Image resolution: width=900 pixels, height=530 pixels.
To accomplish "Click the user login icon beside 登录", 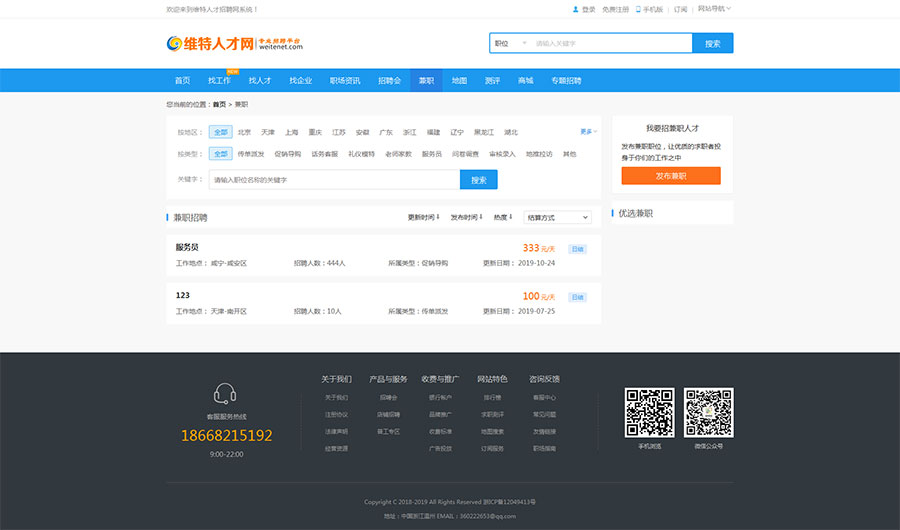I will tap(576, 9).
